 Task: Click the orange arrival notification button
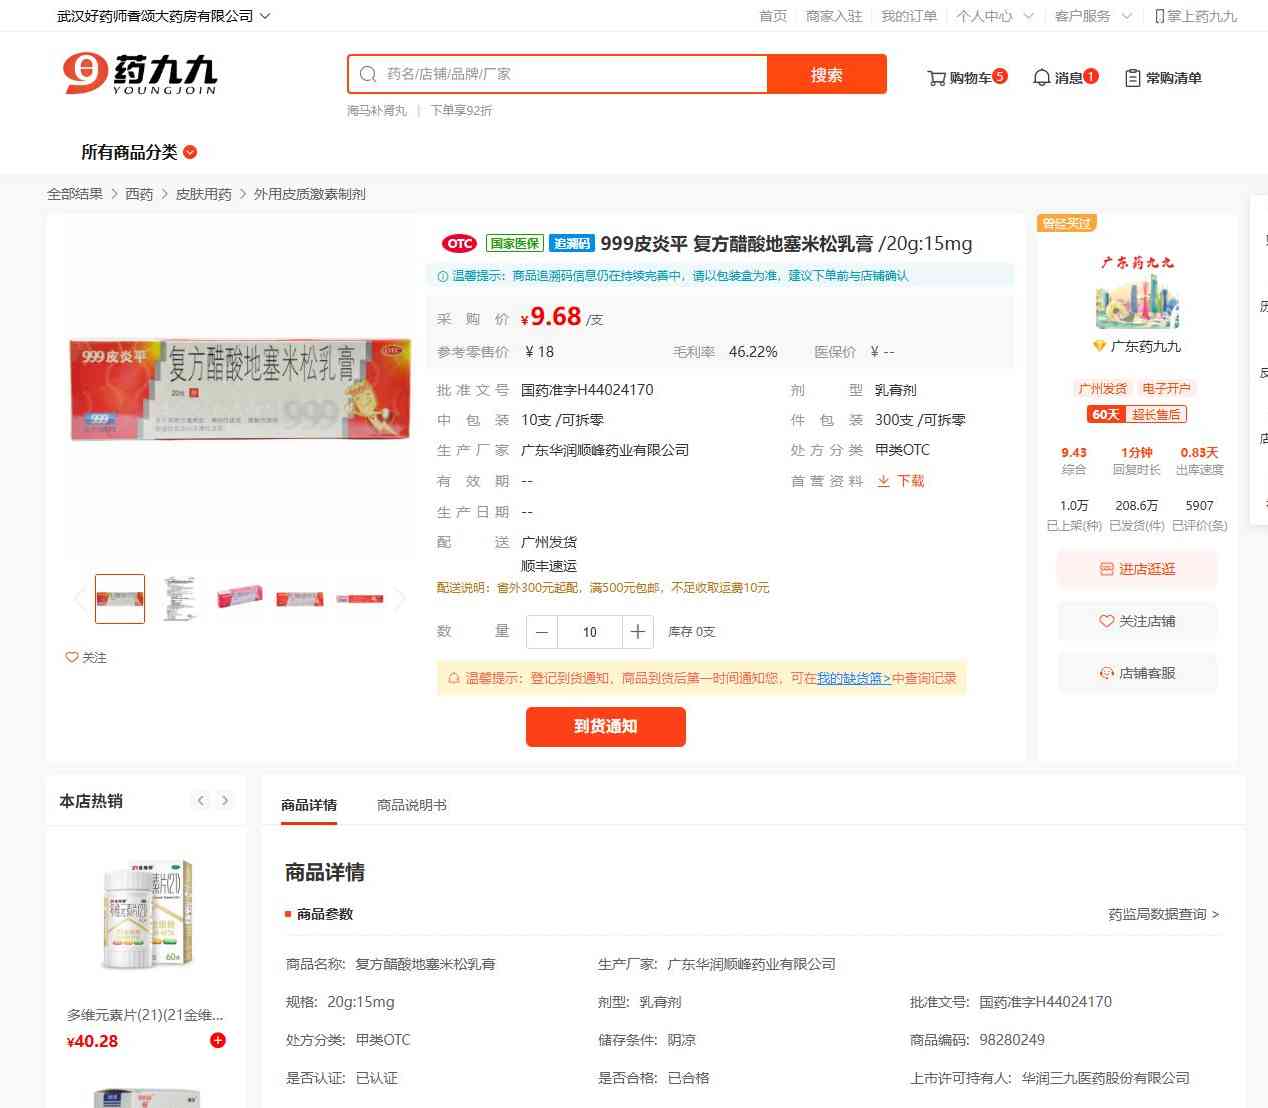coord(605,727)
